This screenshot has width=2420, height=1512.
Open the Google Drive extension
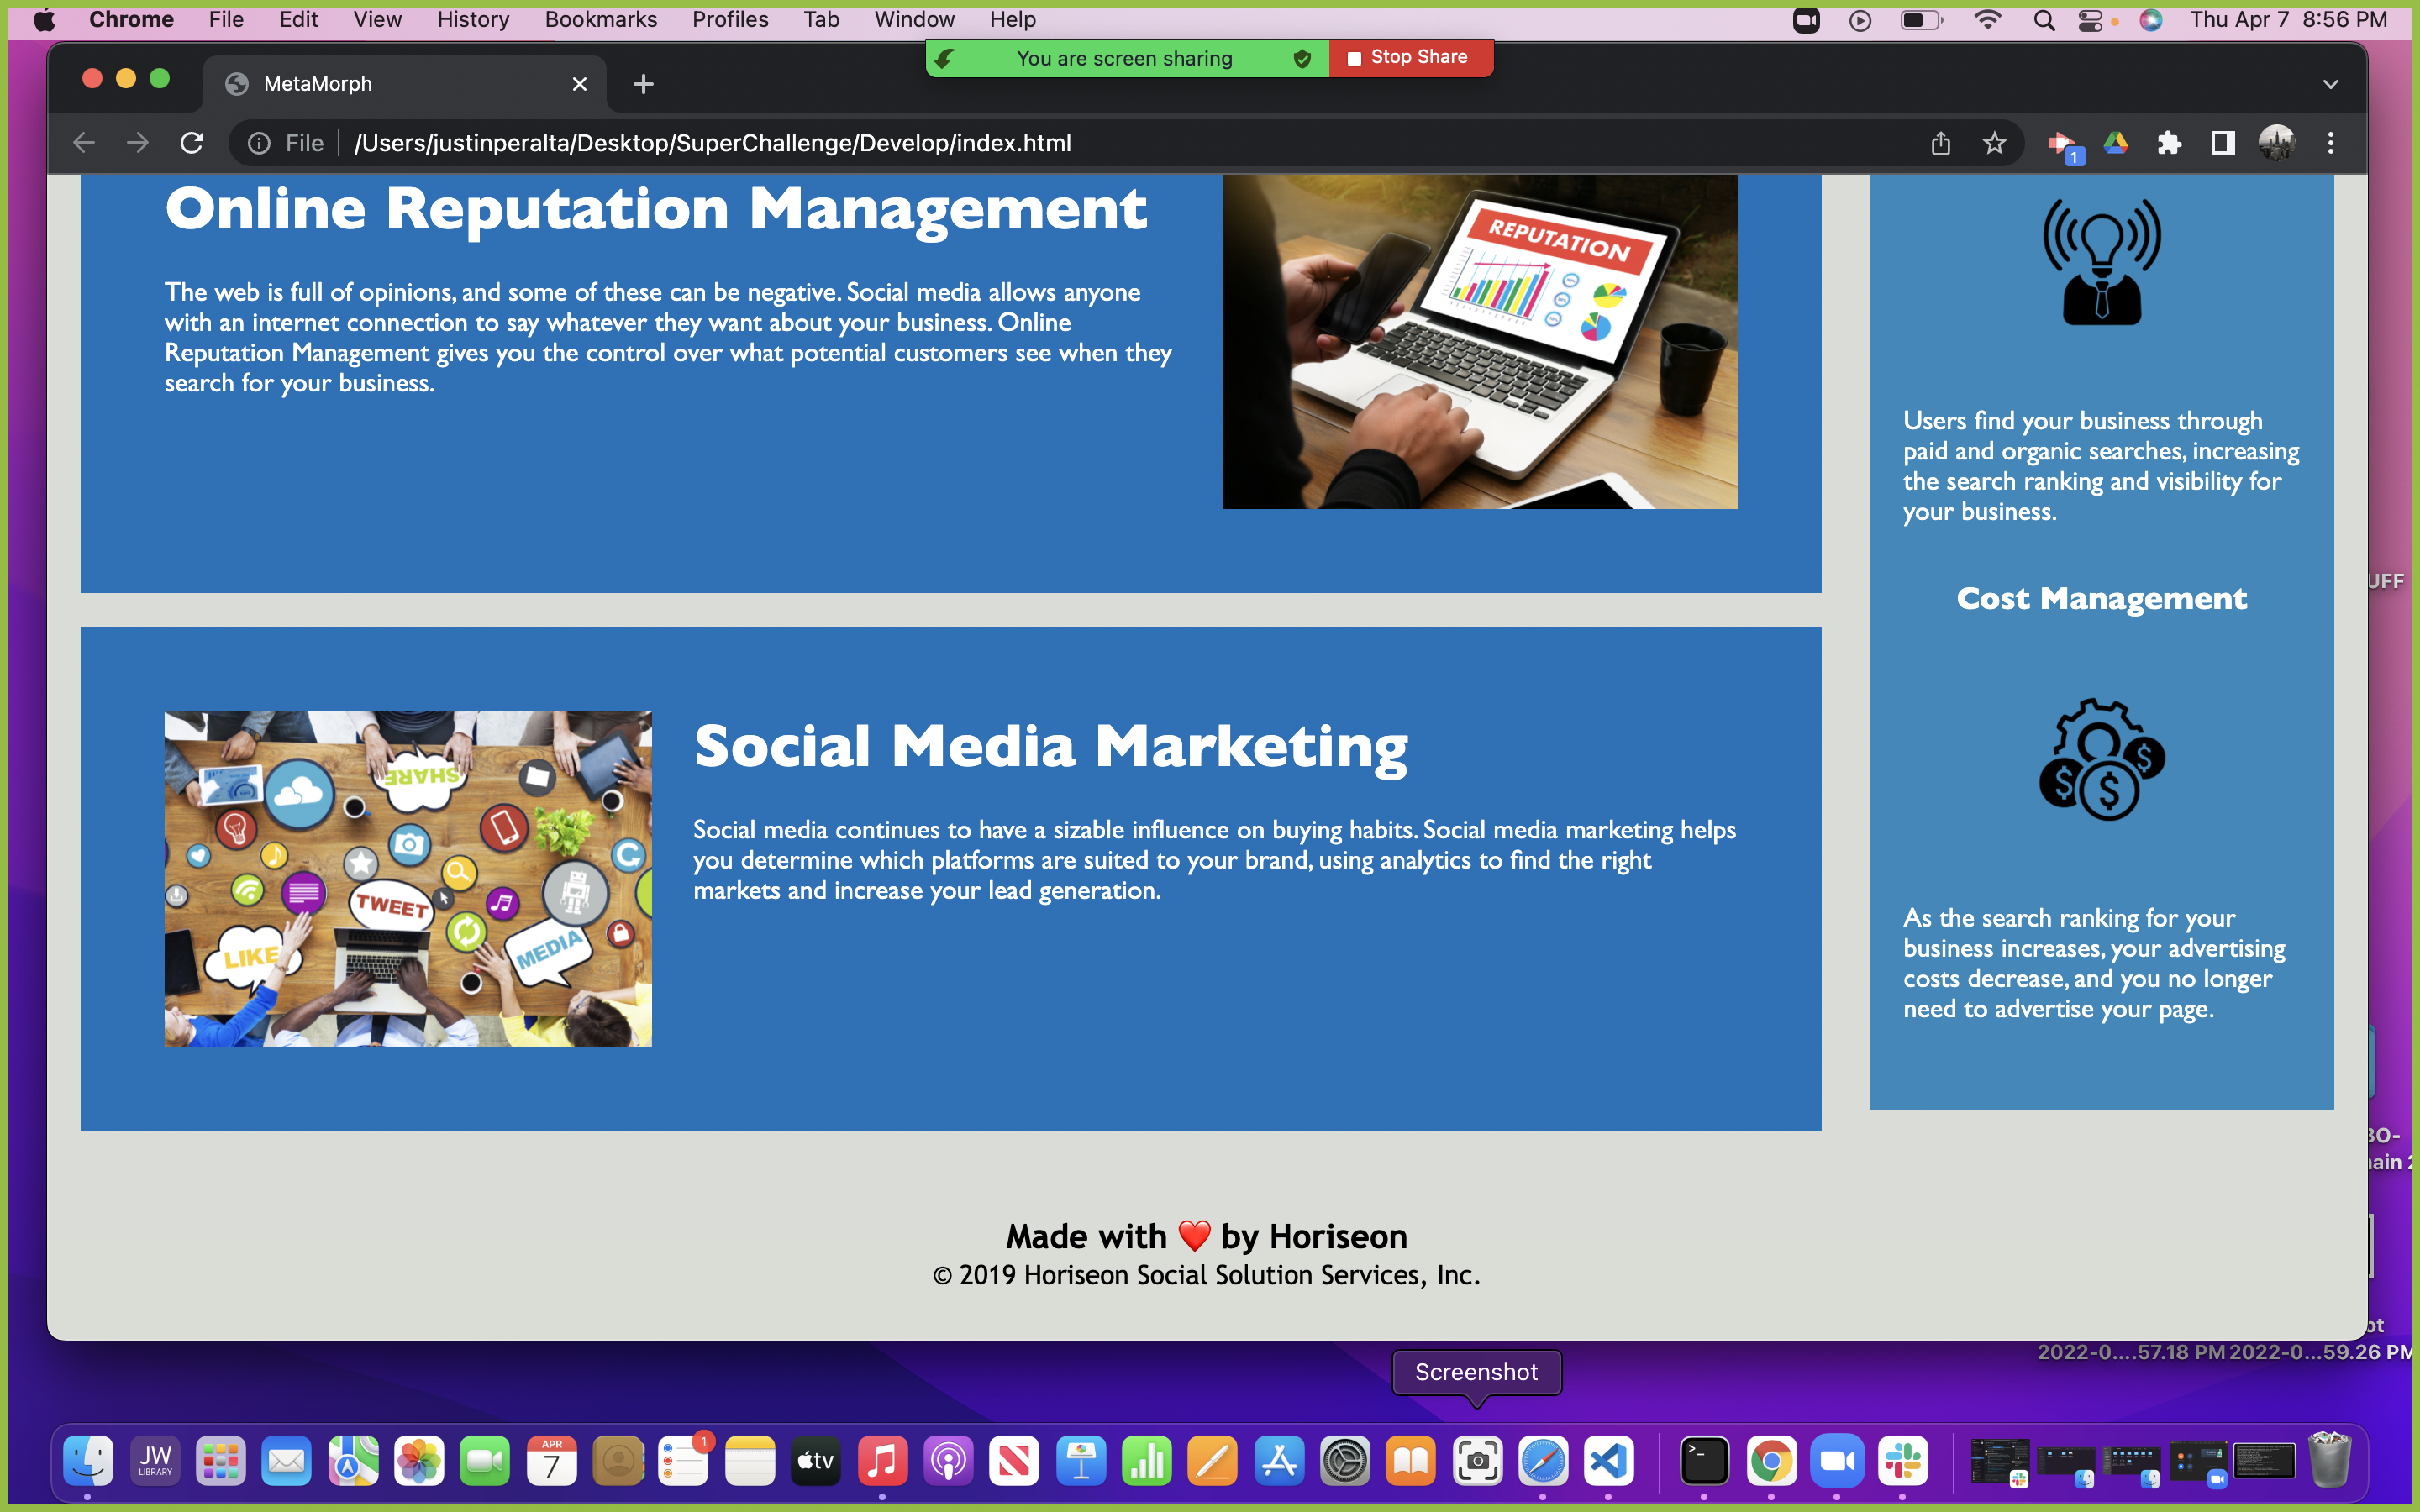click(2115, 143)
